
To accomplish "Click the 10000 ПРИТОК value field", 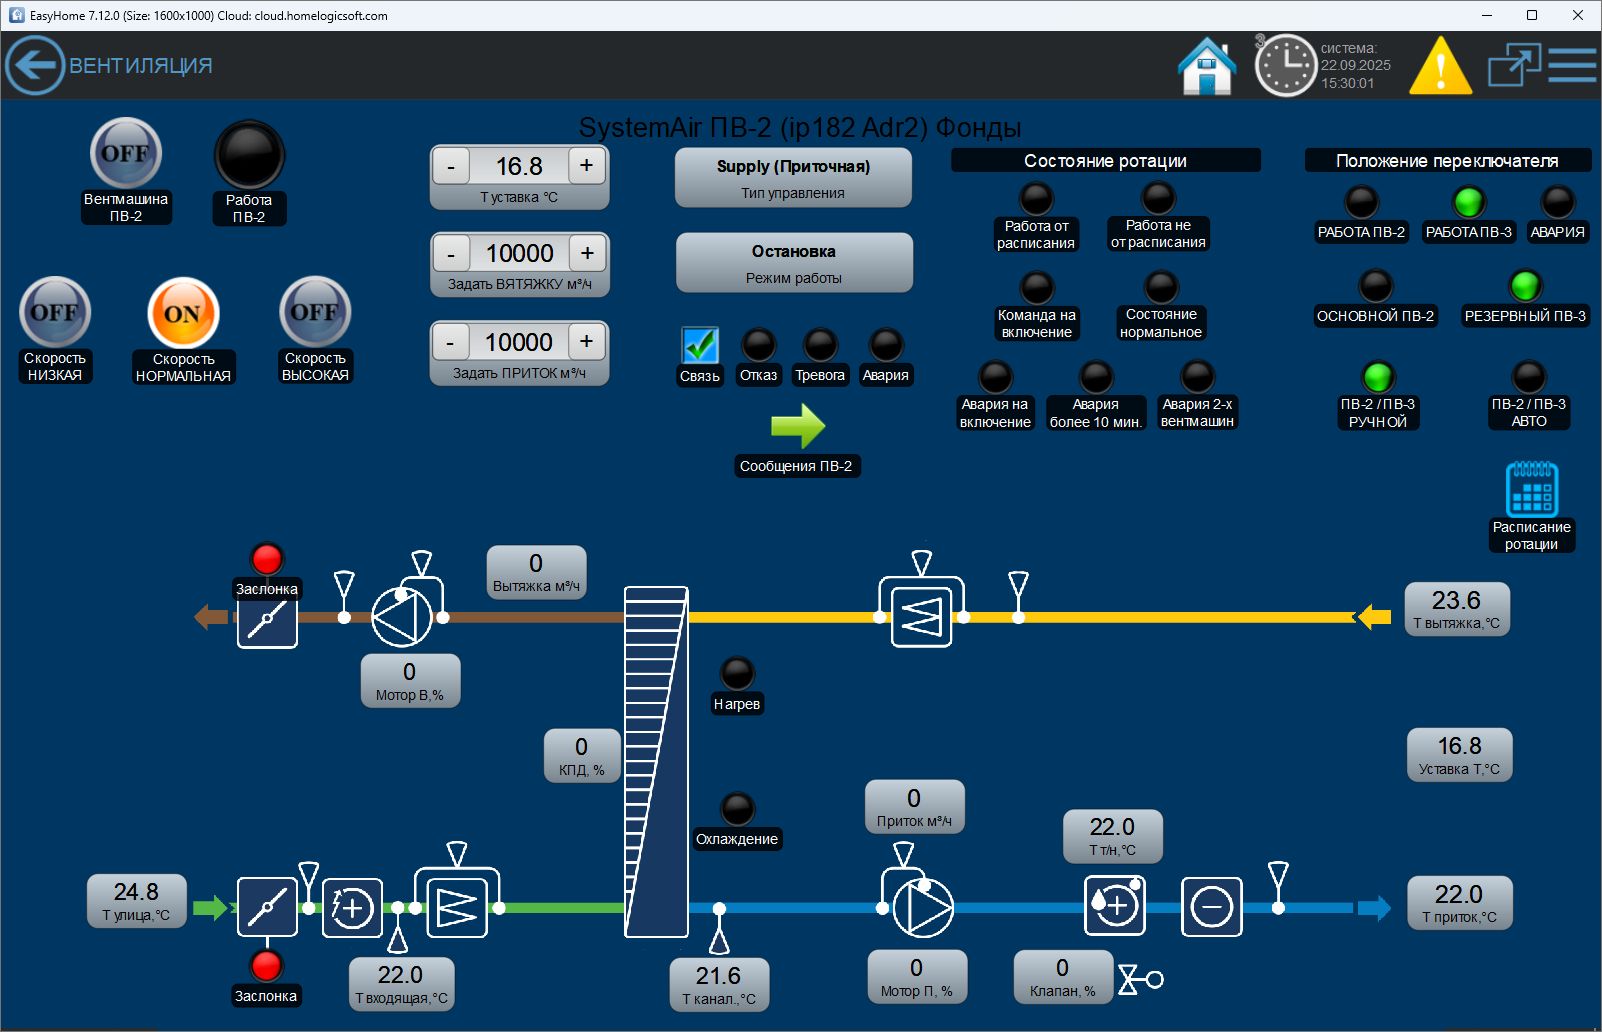I will point(518,342).
